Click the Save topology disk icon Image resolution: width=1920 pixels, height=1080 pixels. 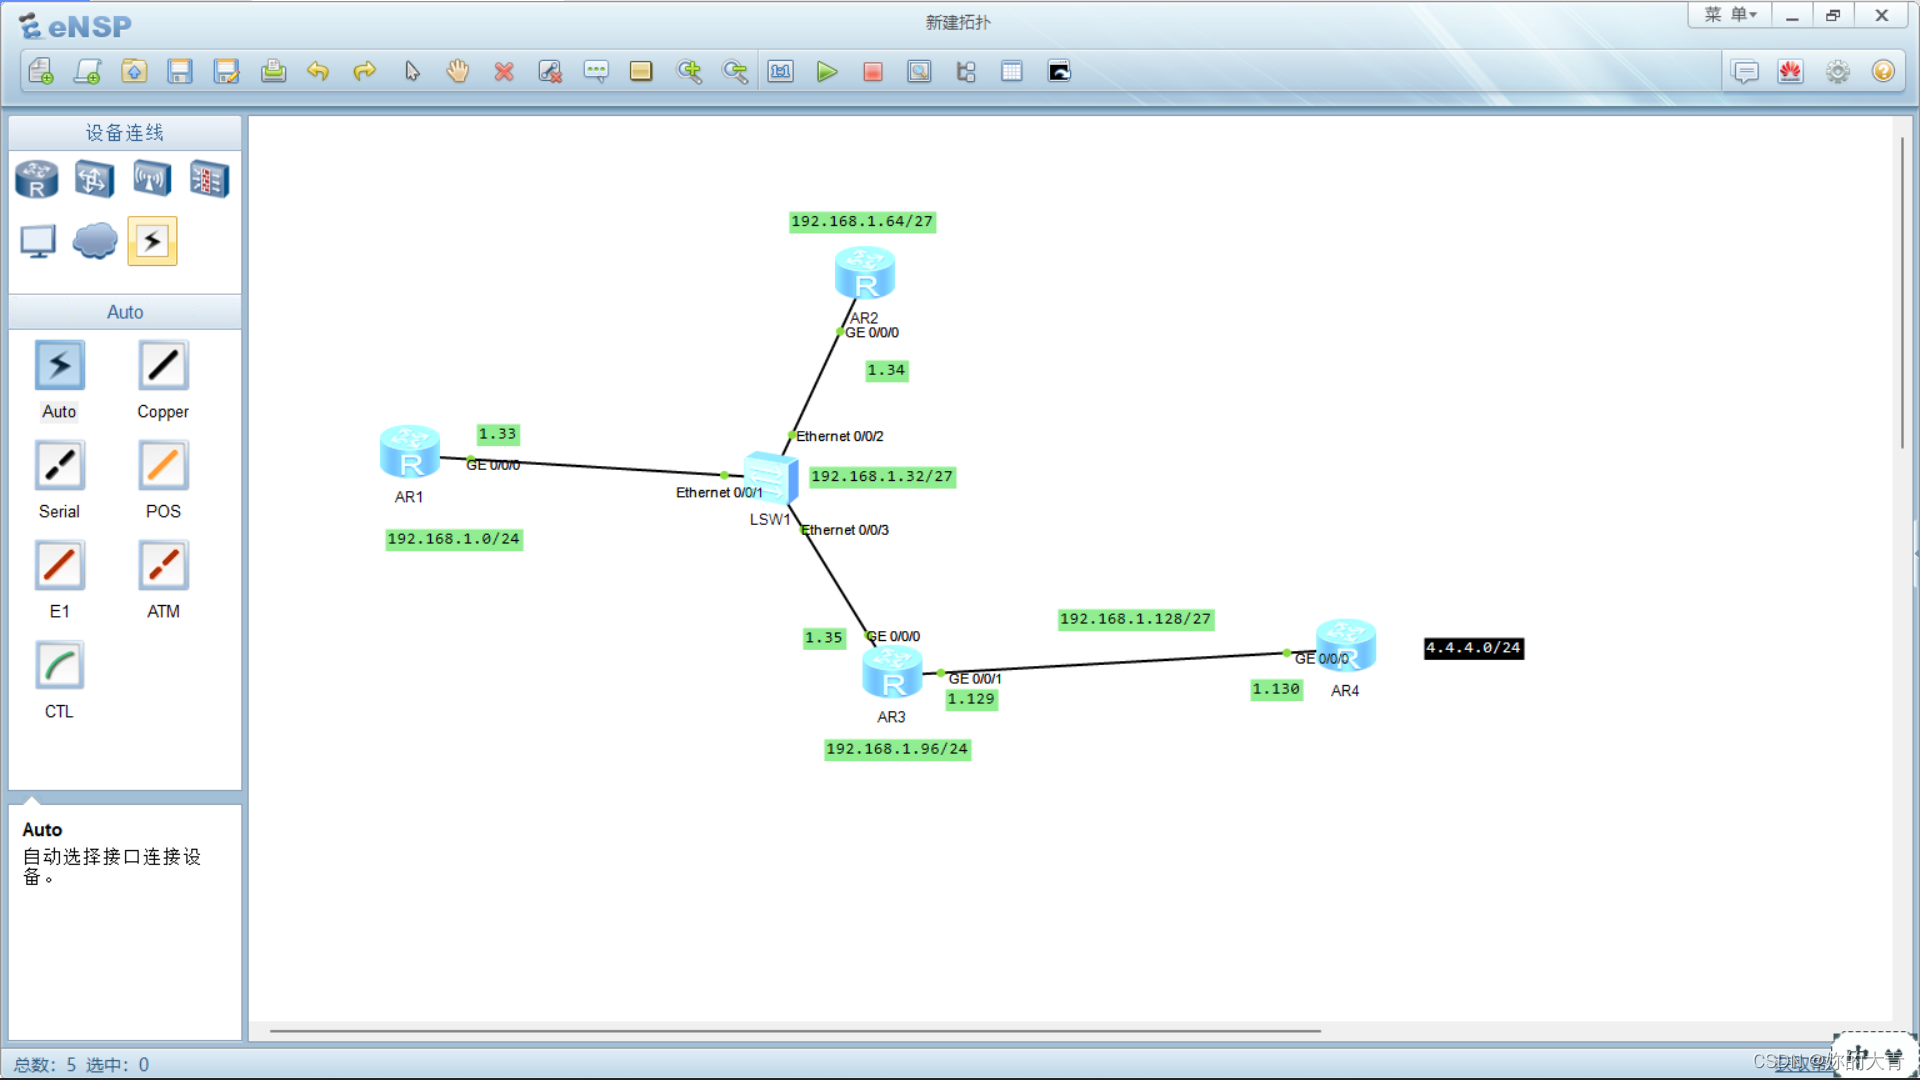(180, 71)
